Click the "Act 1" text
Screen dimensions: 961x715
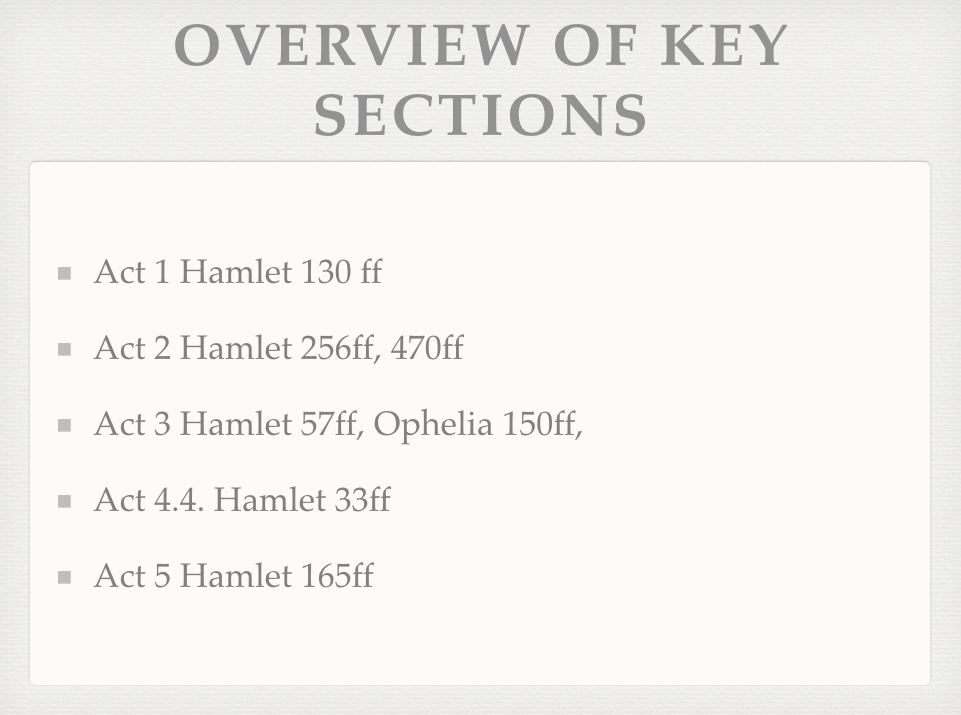132,272
